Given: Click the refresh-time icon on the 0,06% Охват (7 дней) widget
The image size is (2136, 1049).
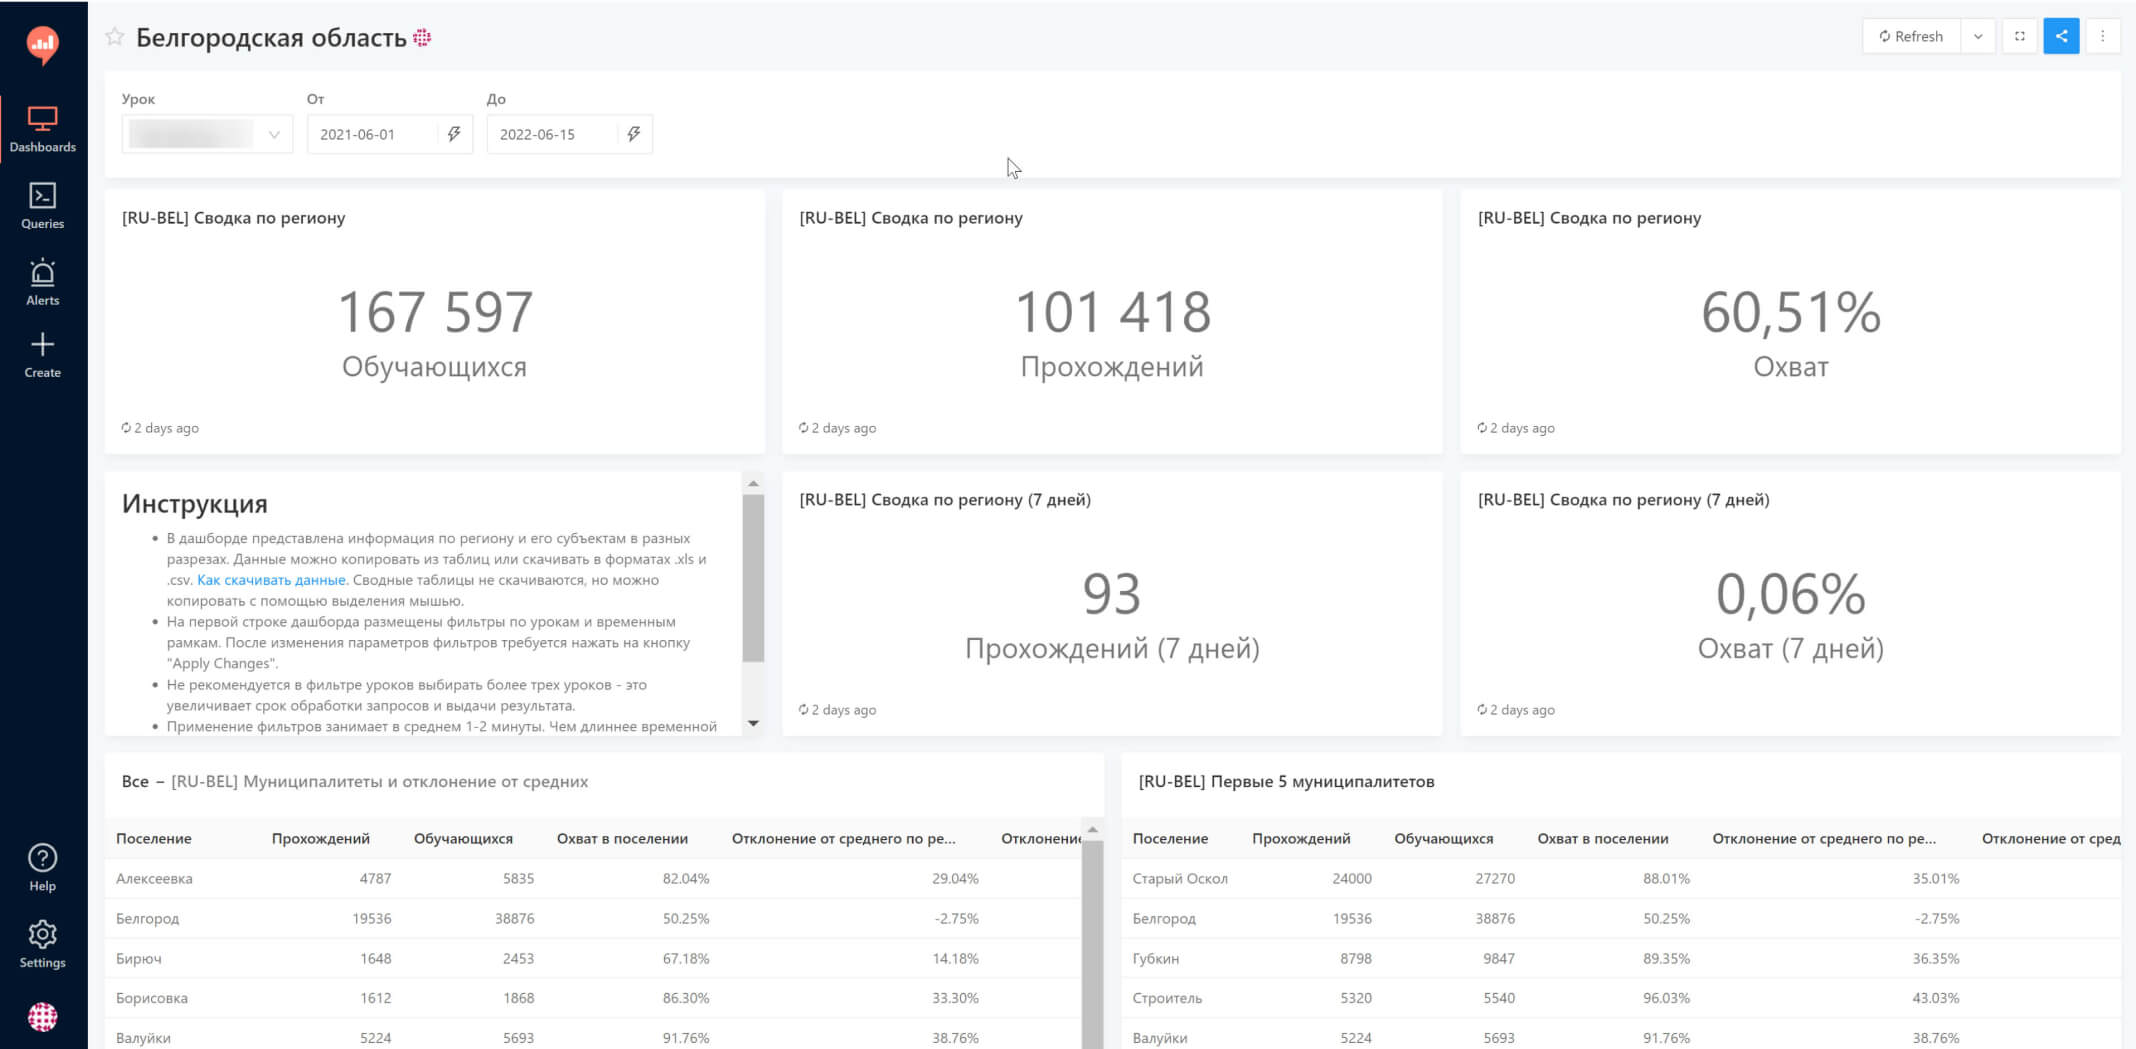Looking at the screenshot, I should click(x=1482, y=710).
